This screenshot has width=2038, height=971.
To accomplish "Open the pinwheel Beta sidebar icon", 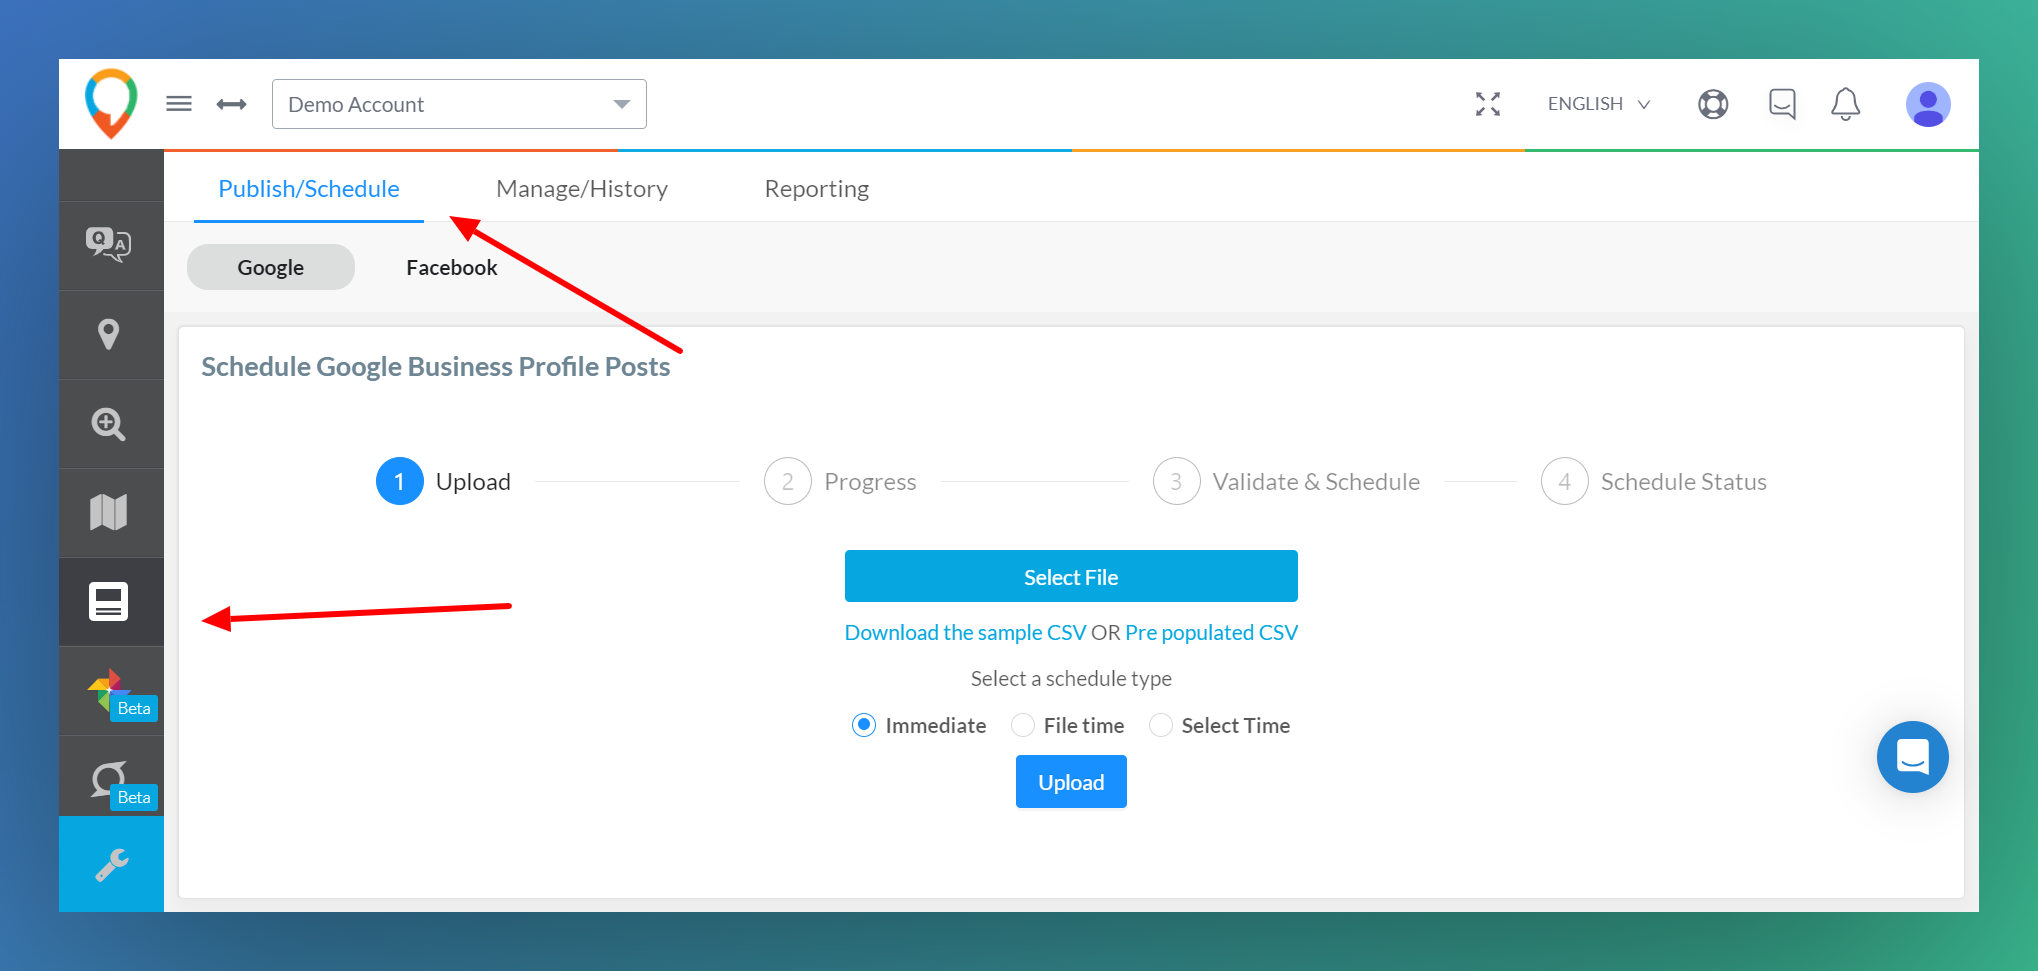I will pos(111,691).
